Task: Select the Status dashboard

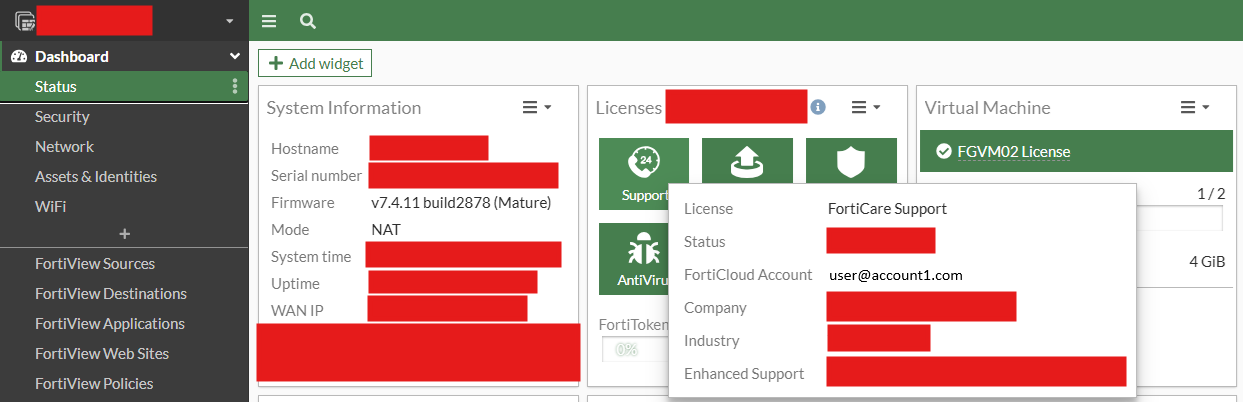Action: (124, 87)
